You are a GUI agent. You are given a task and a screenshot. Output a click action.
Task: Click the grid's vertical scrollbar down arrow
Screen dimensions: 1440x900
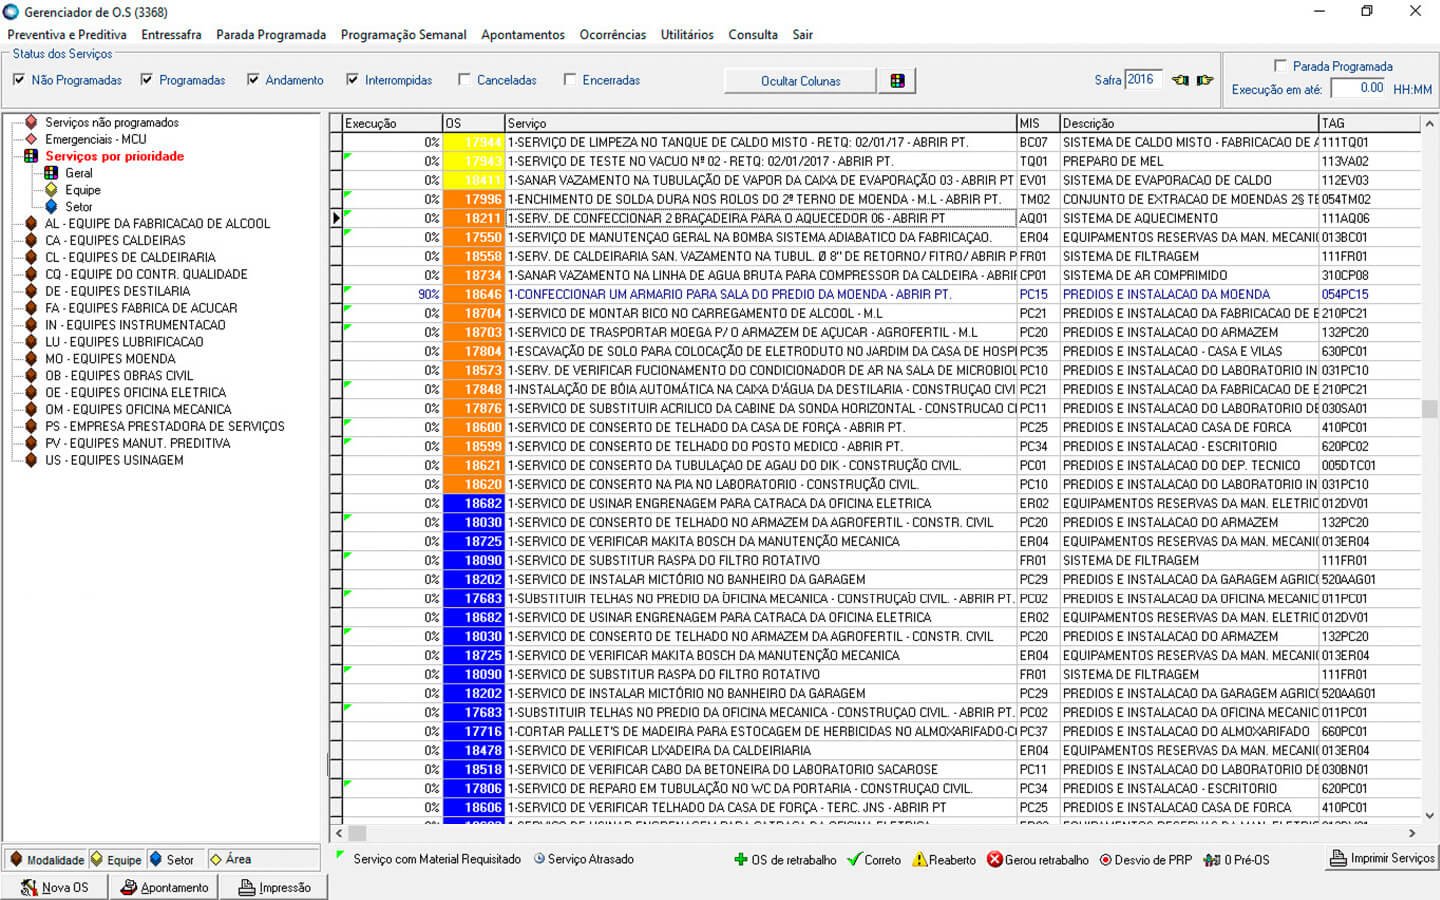(x=1429, y=815)
